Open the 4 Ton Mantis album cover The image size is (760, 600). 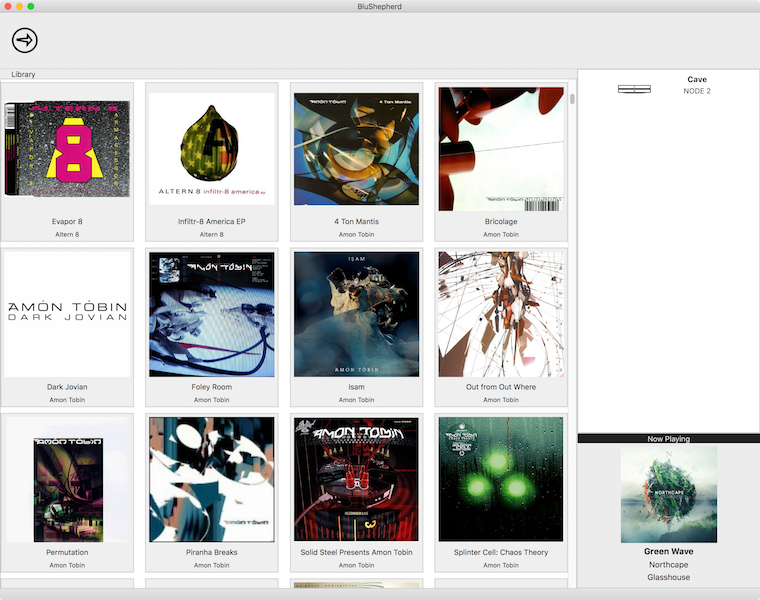(x=356, y=149)
